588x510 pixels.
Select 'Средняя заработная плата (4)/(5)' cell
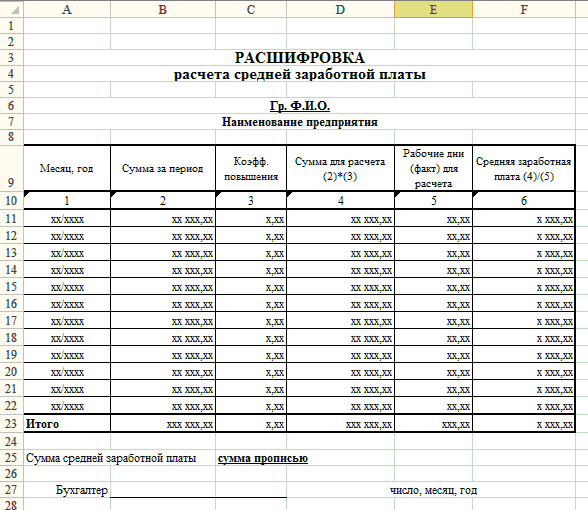click(524, 168)
